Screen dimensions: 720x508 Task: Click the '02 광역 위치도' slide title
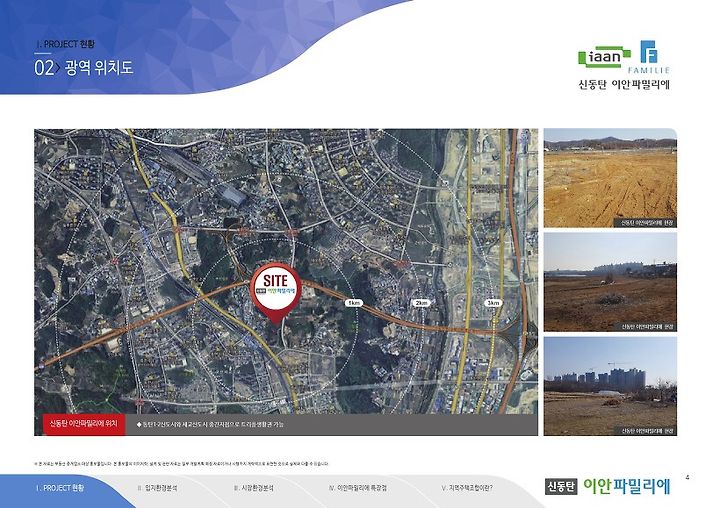point(84,68)
